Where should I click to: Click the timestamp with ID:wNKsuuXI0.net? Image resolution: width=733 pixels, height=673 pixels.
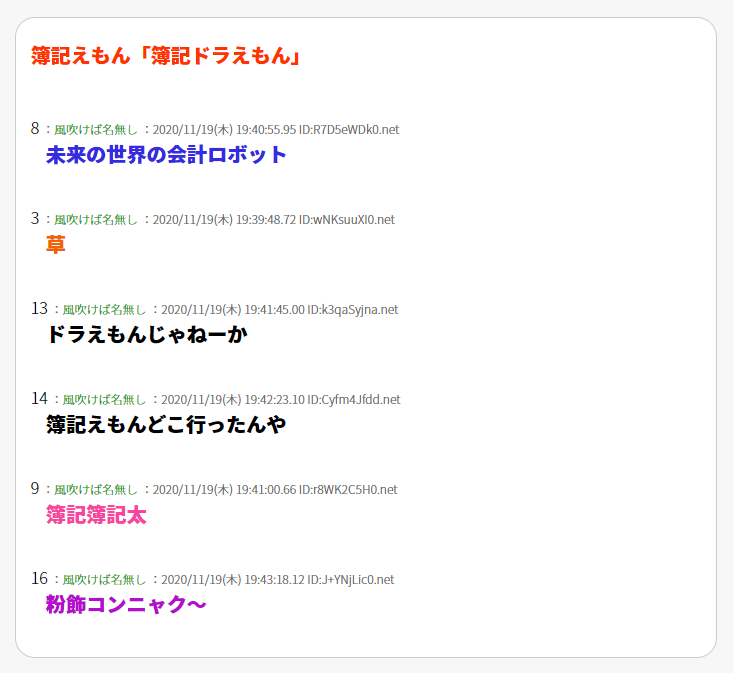coord(274,220)
